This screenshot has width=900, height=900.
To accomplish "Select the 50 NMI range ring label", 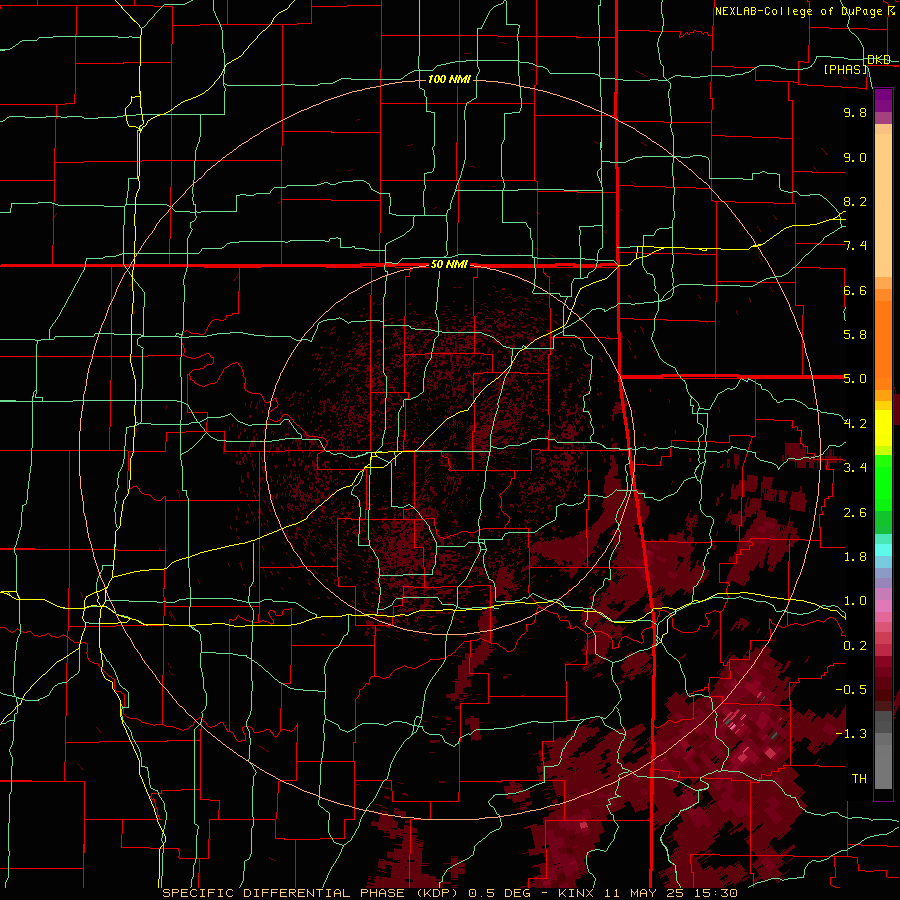I will (x=449, y=265).
